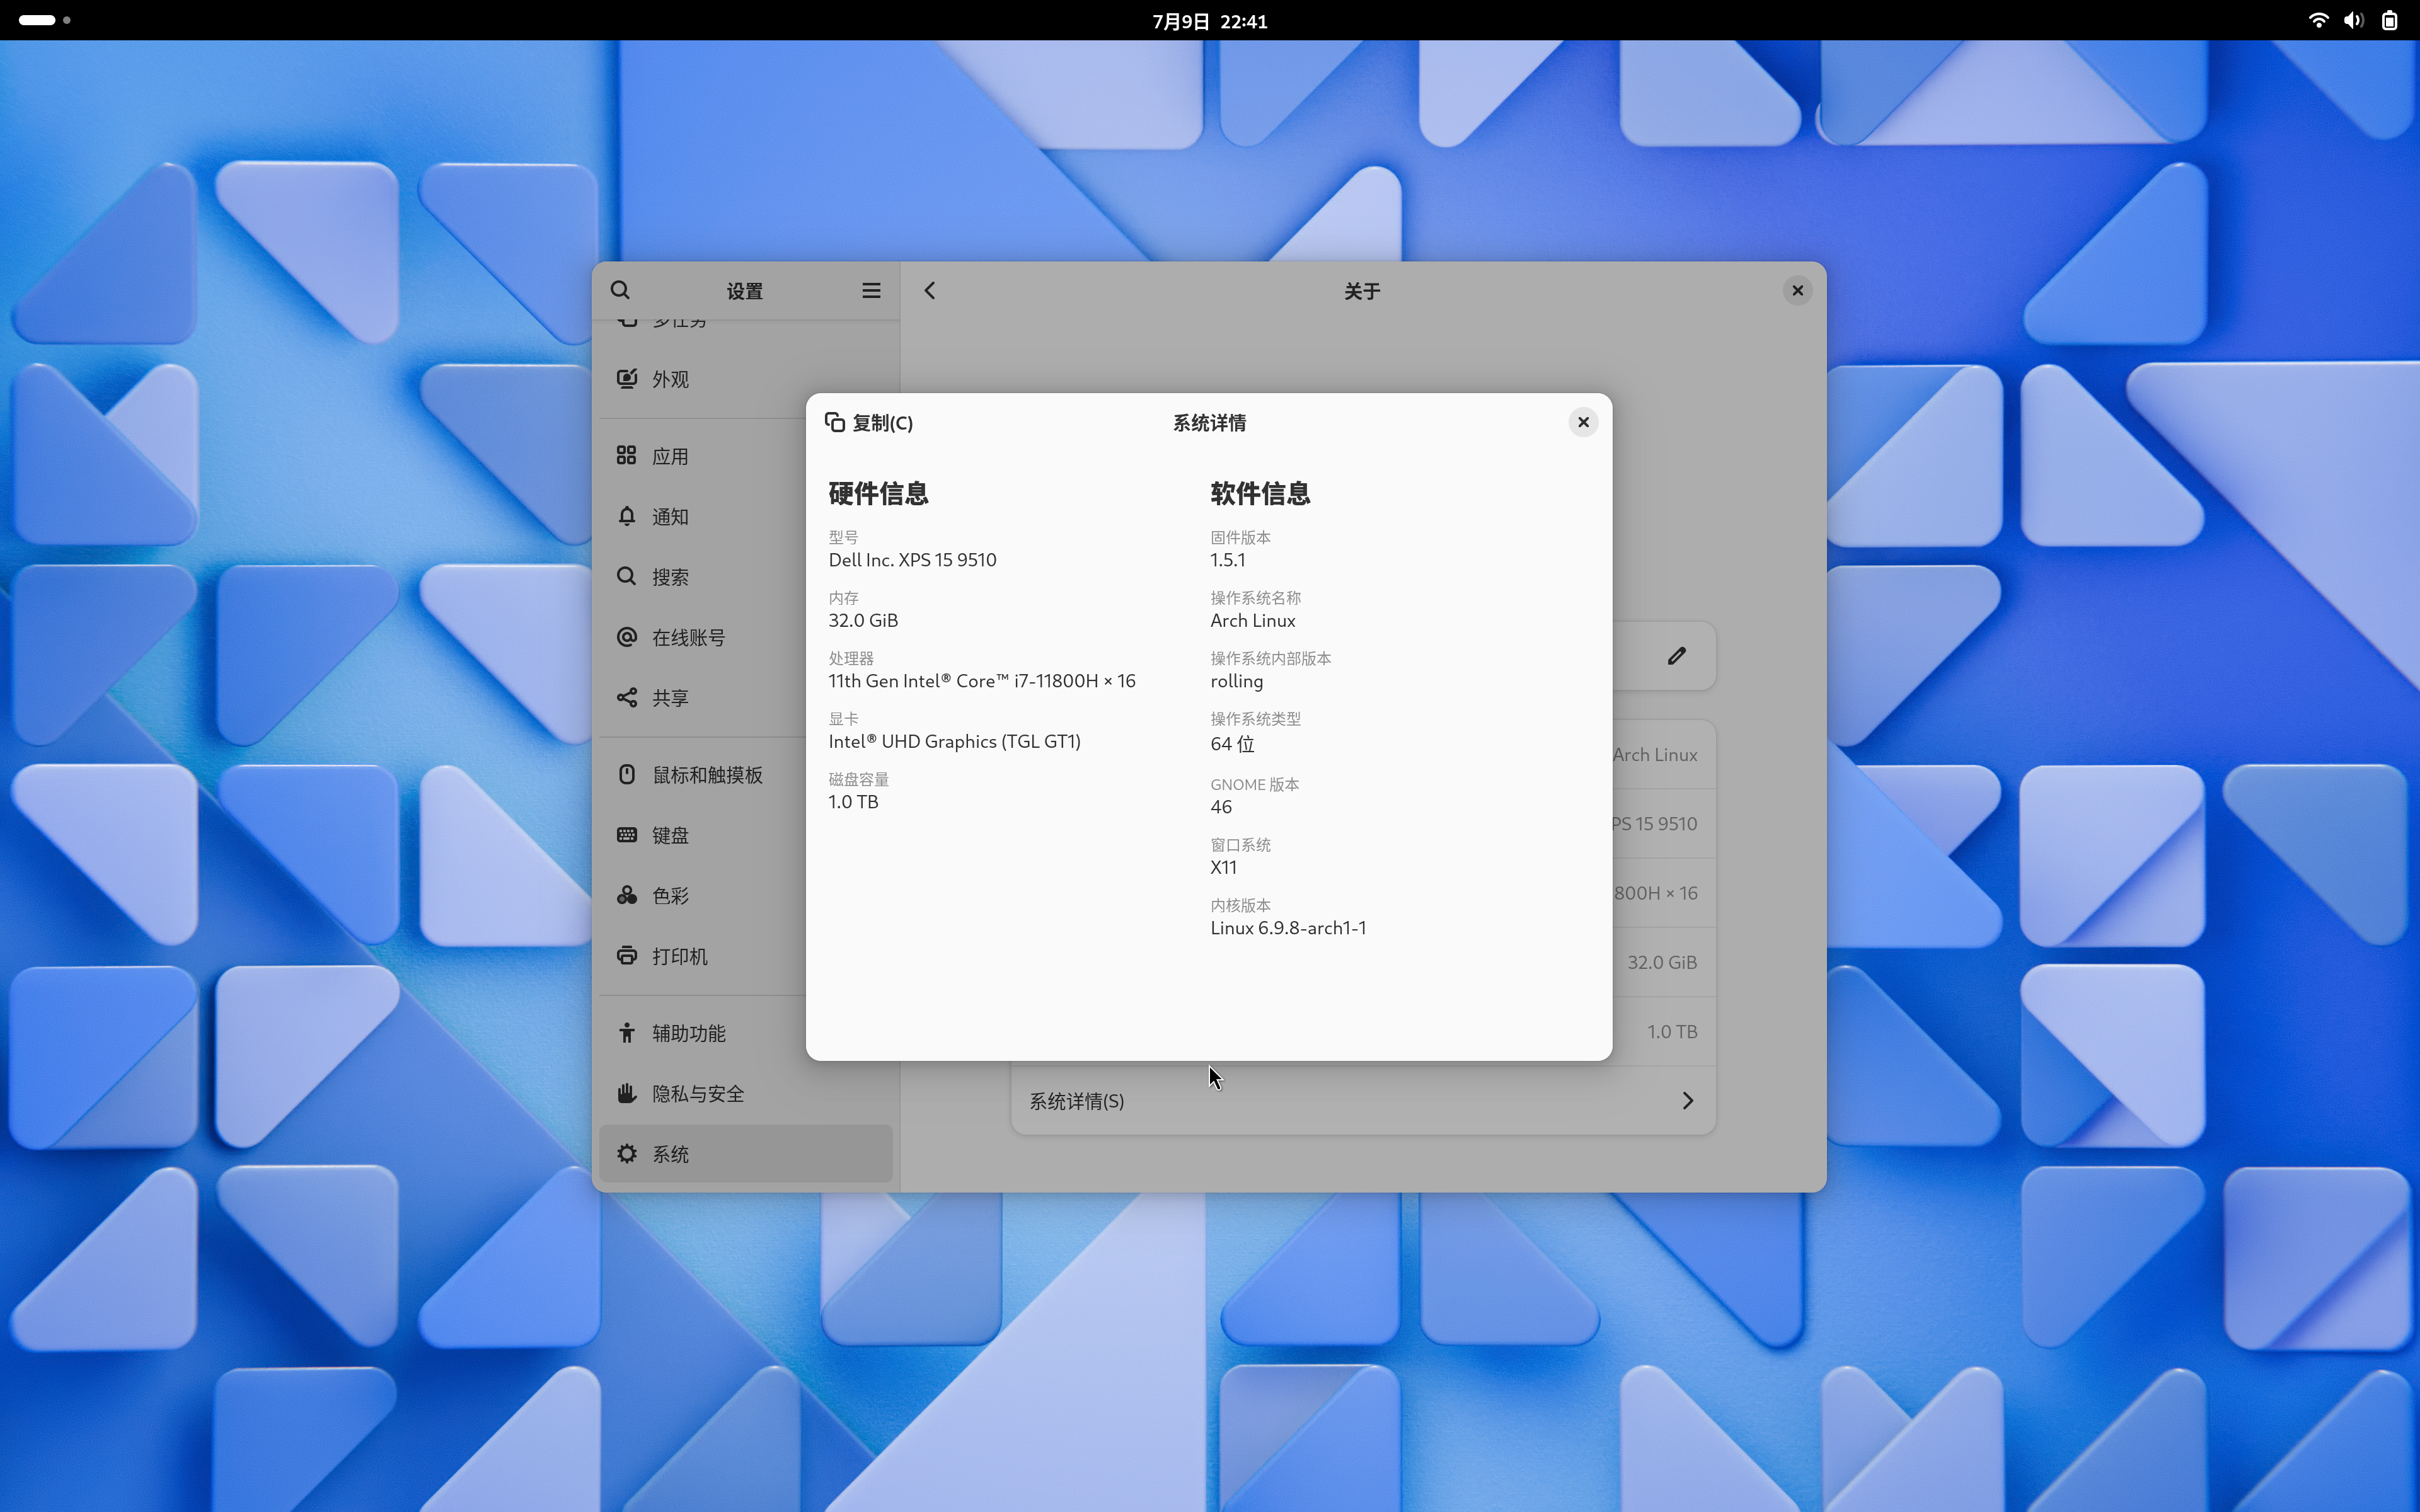
Task: Expand 系统详情(S) row chevron
Action: click(1688, 1101)
